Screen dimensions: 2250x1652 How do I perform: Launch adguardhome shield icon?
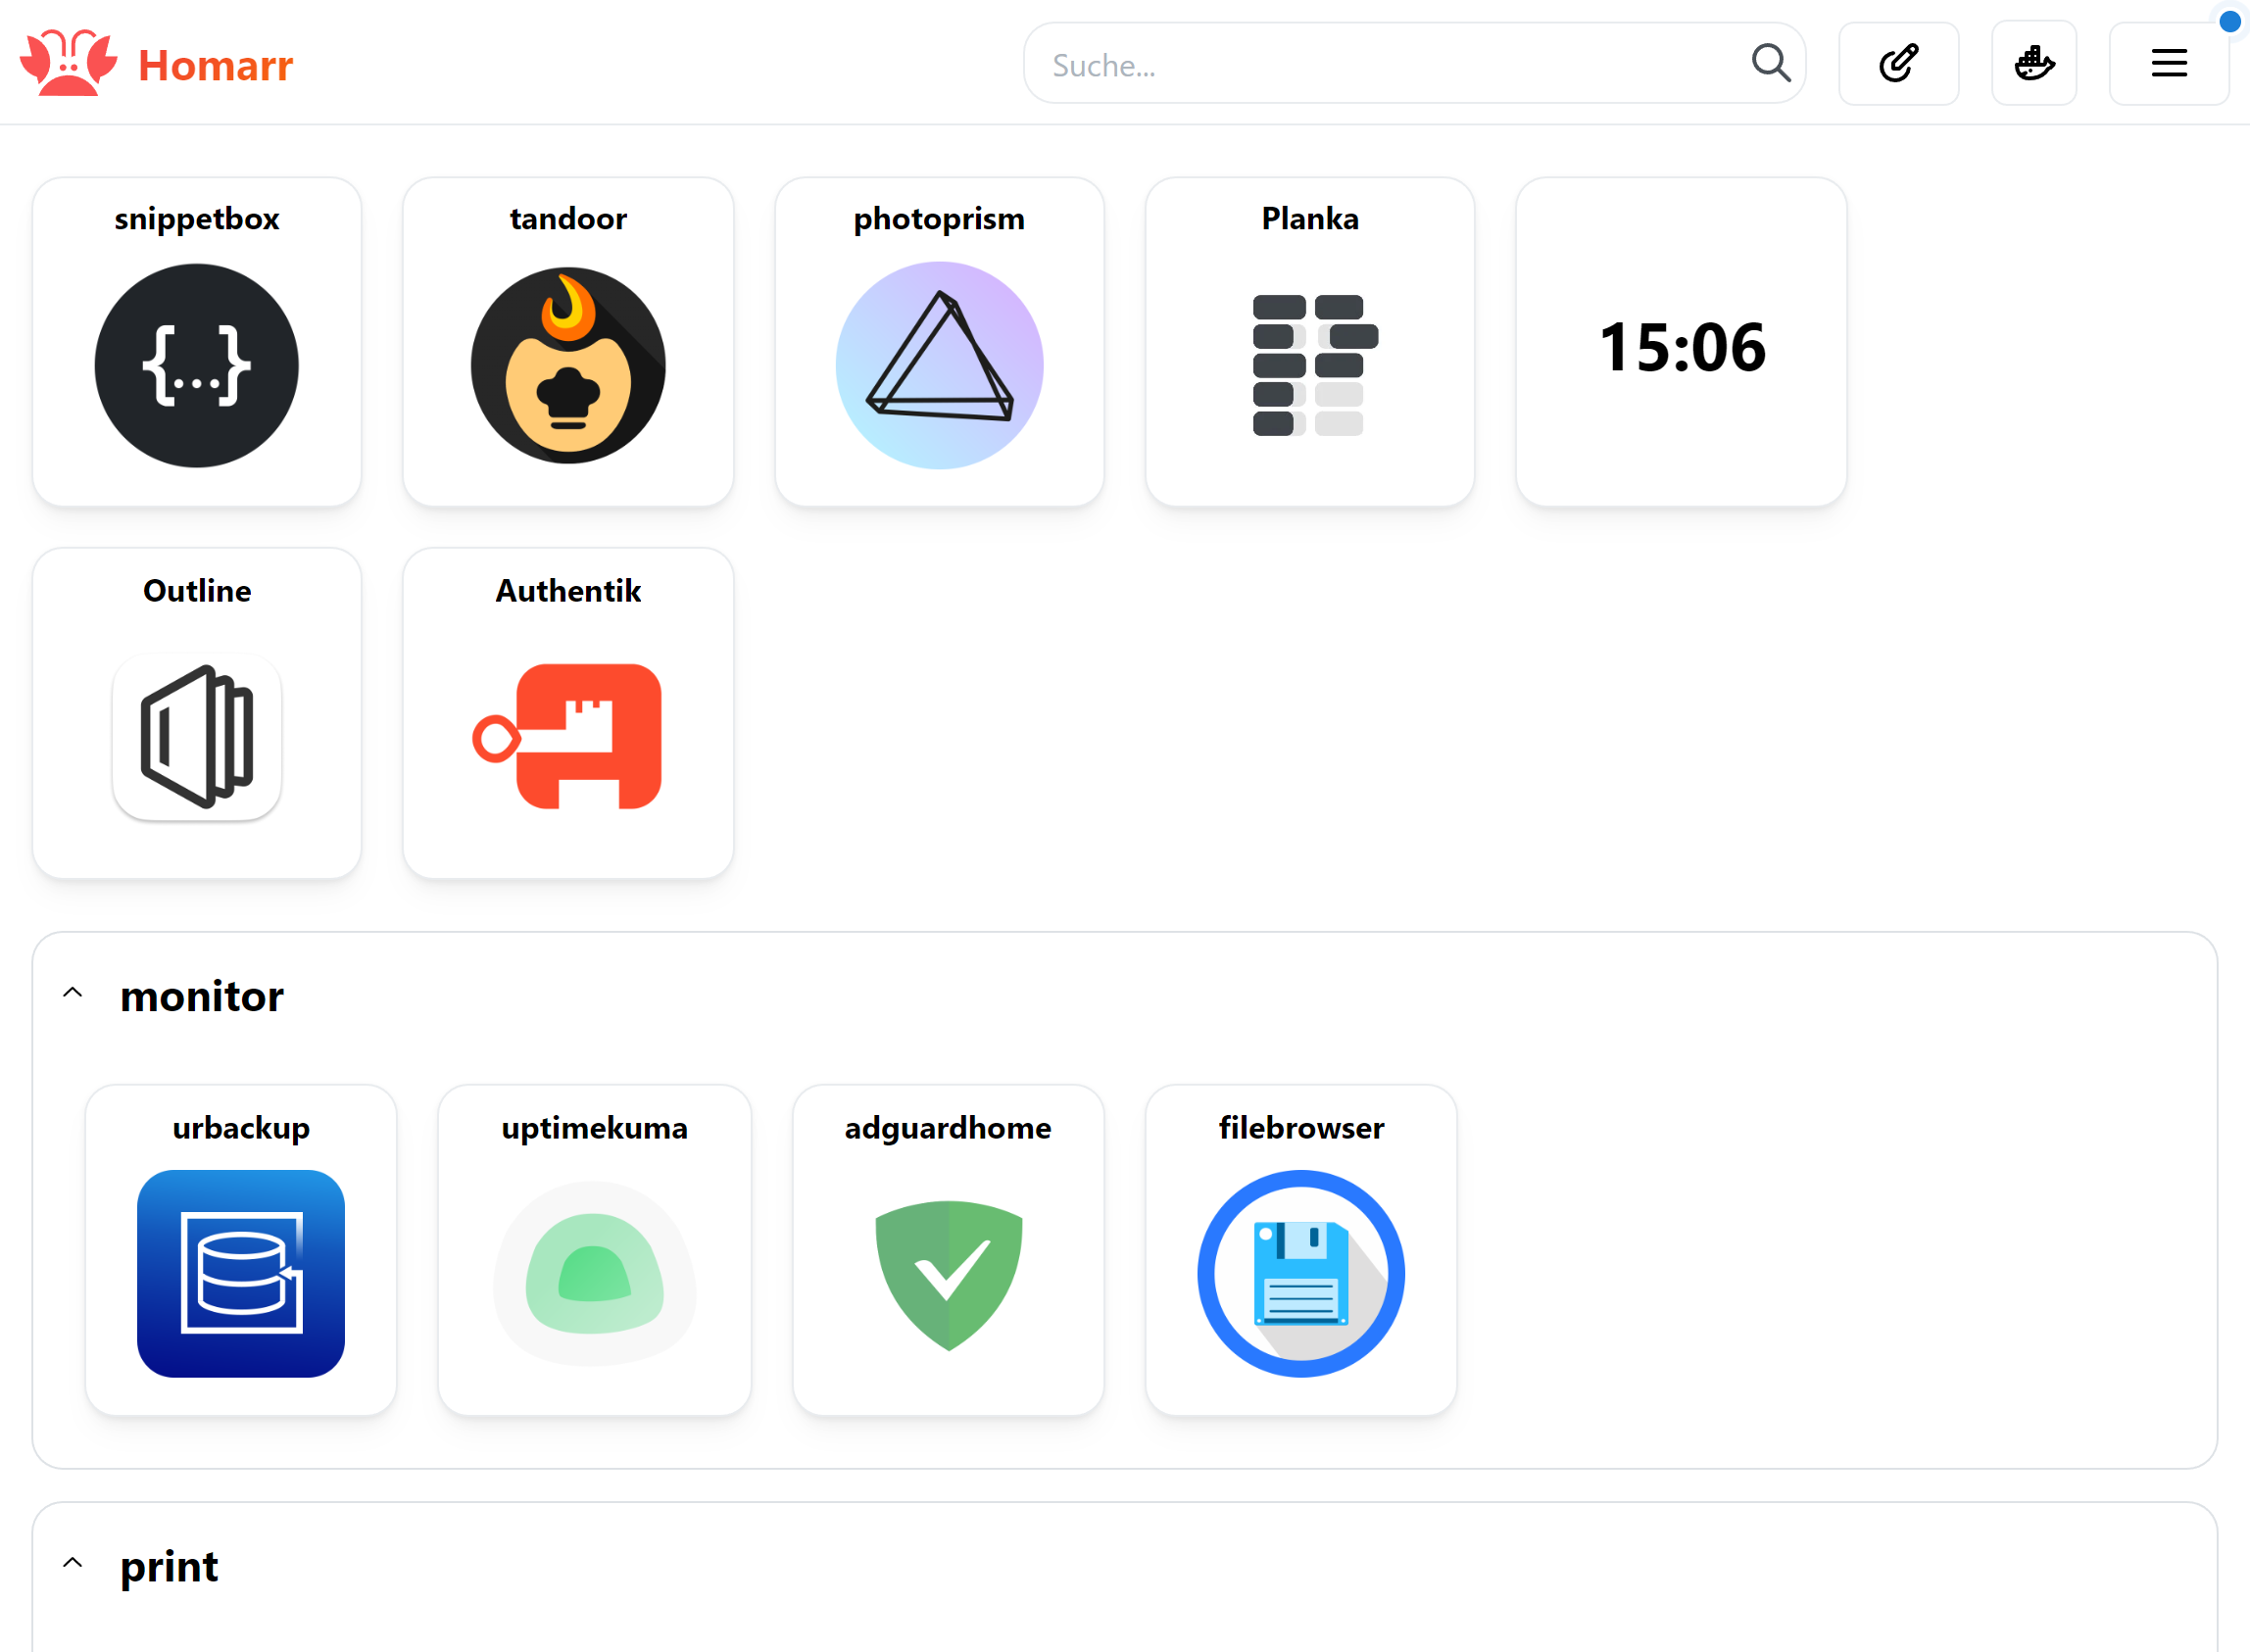[948, 1275]
